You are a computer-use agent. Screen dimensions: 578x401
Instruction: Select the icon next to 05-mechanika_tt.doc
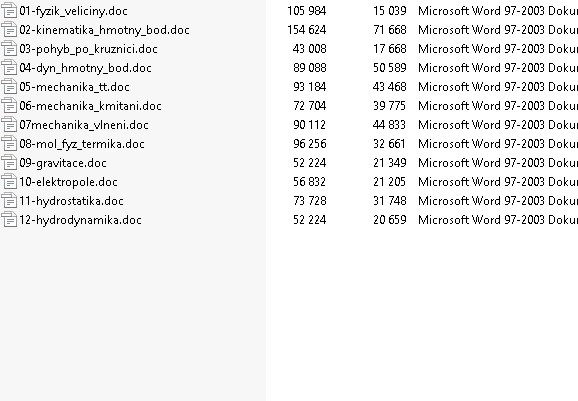click(9, 87)
